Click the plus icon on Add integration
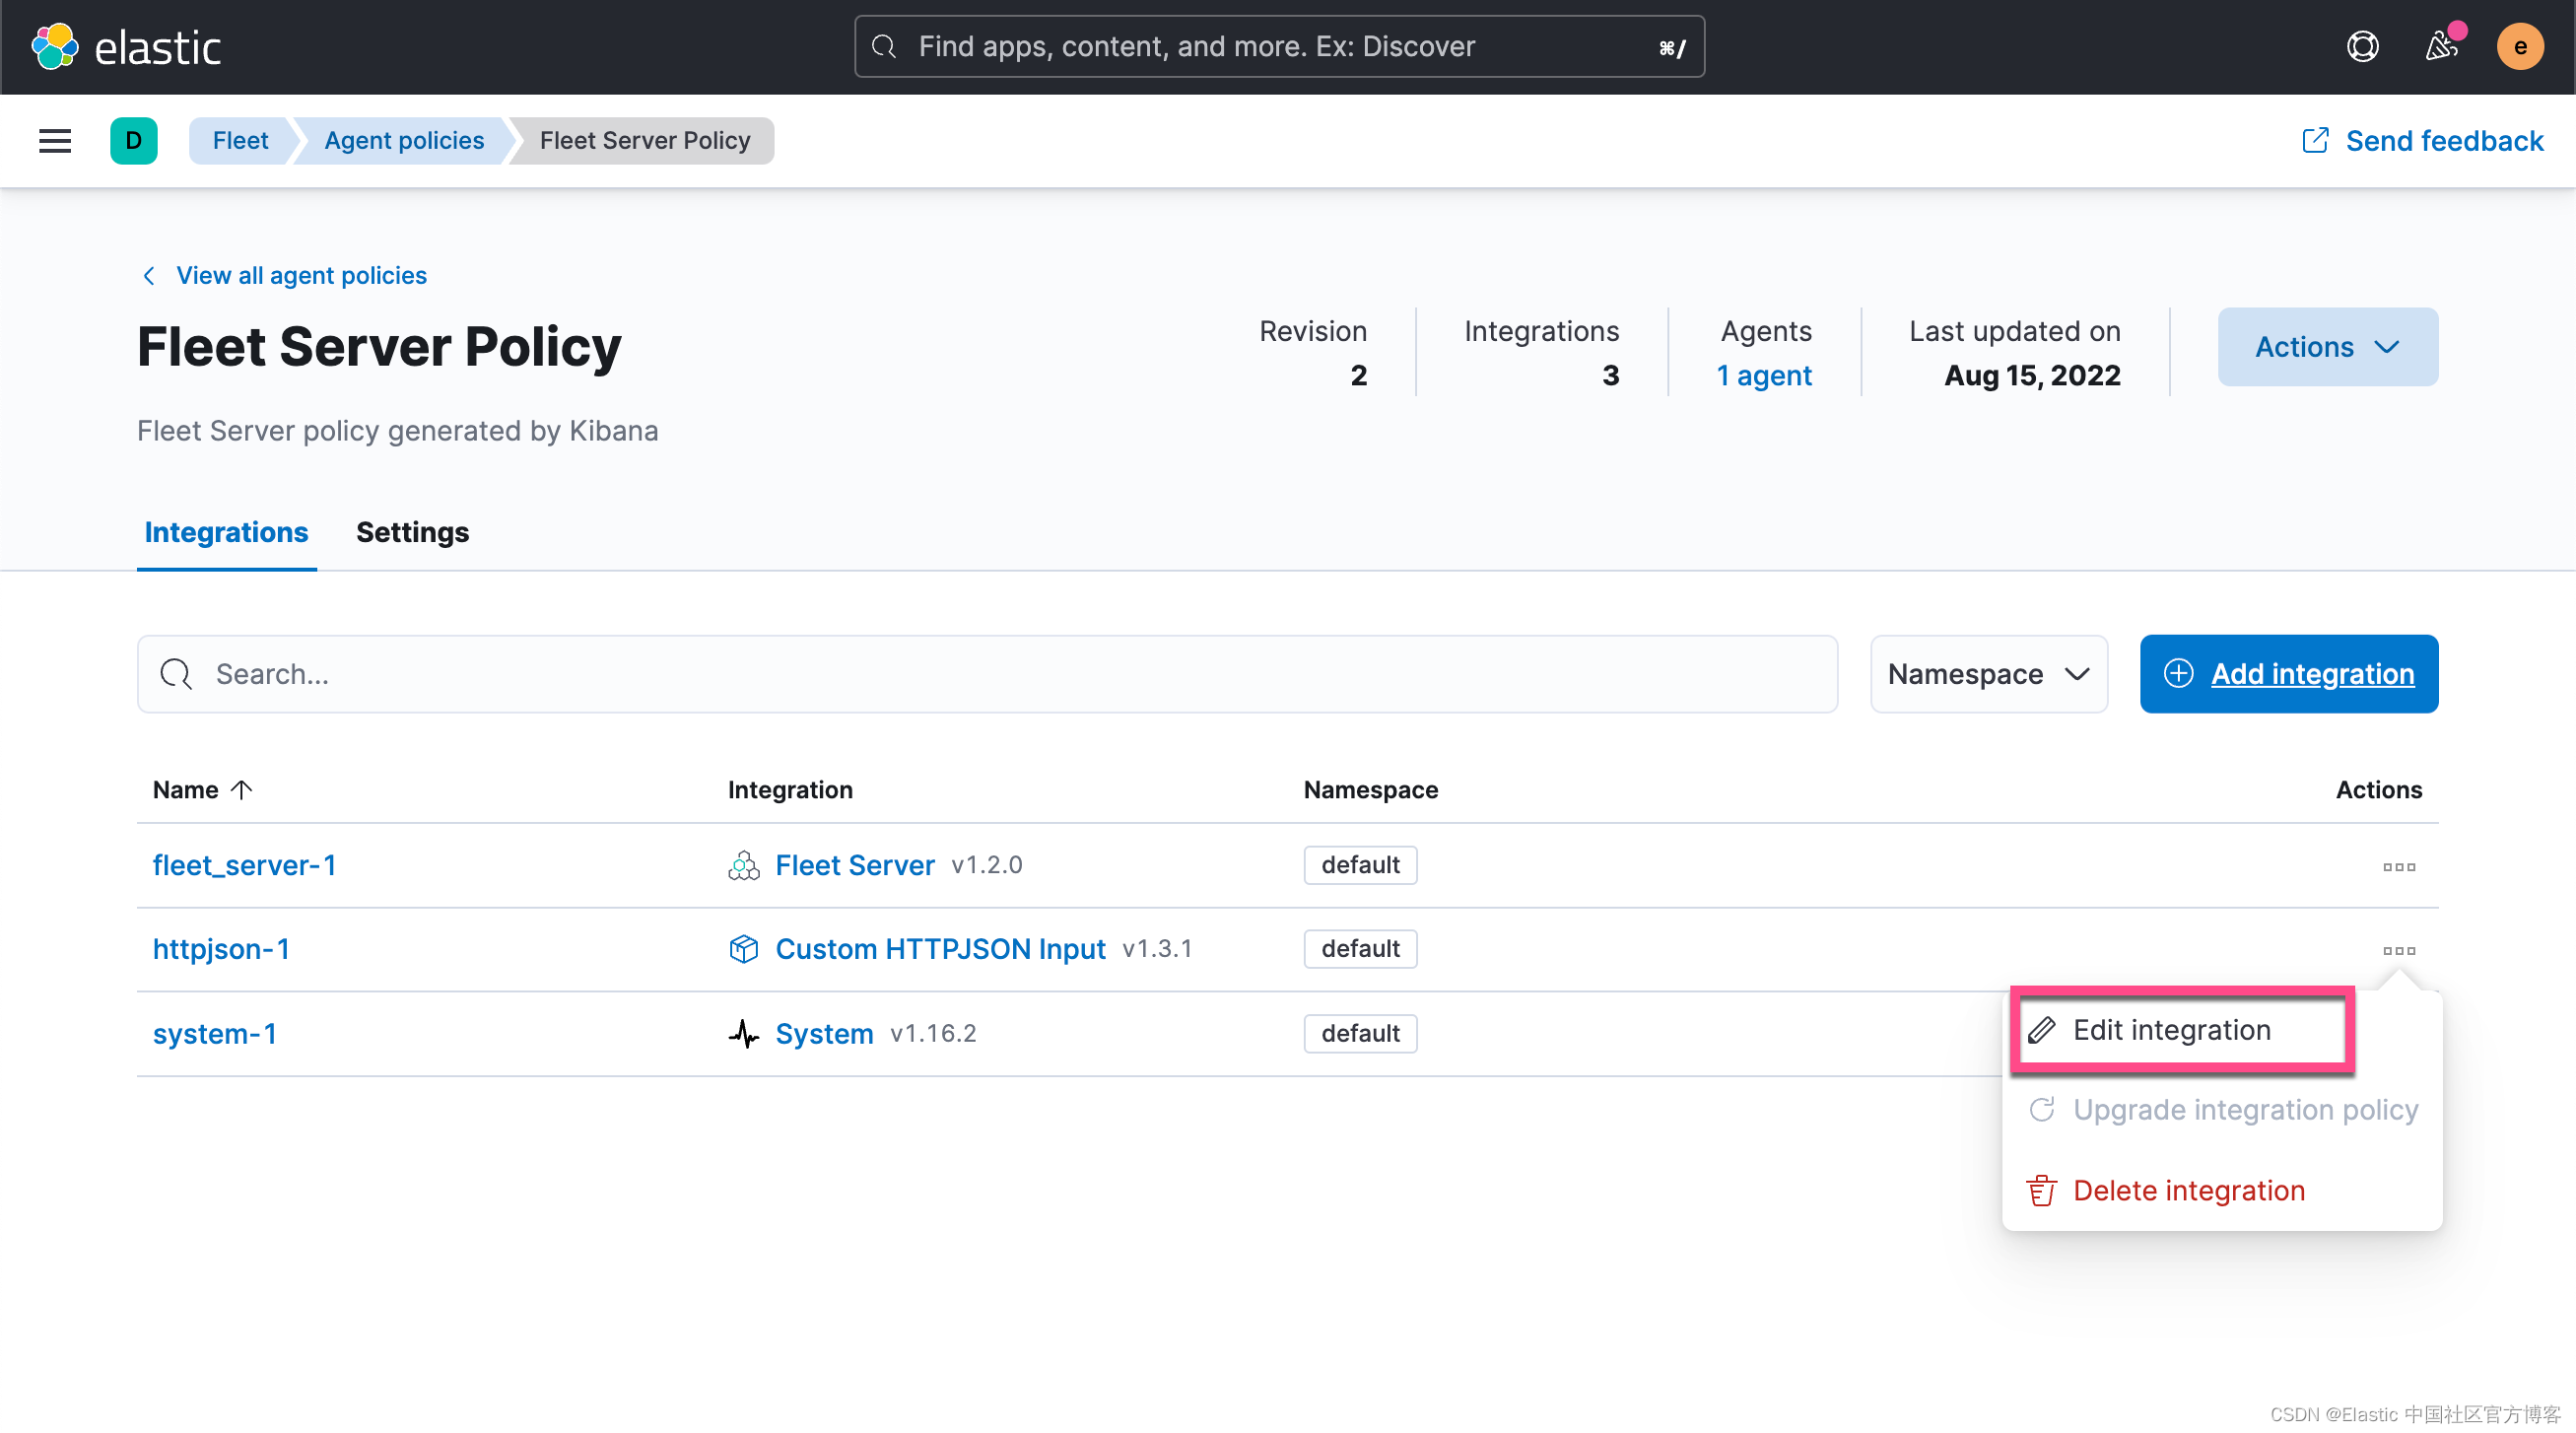Viewport: 2576px width, 1433px height. coord(2178,674)
